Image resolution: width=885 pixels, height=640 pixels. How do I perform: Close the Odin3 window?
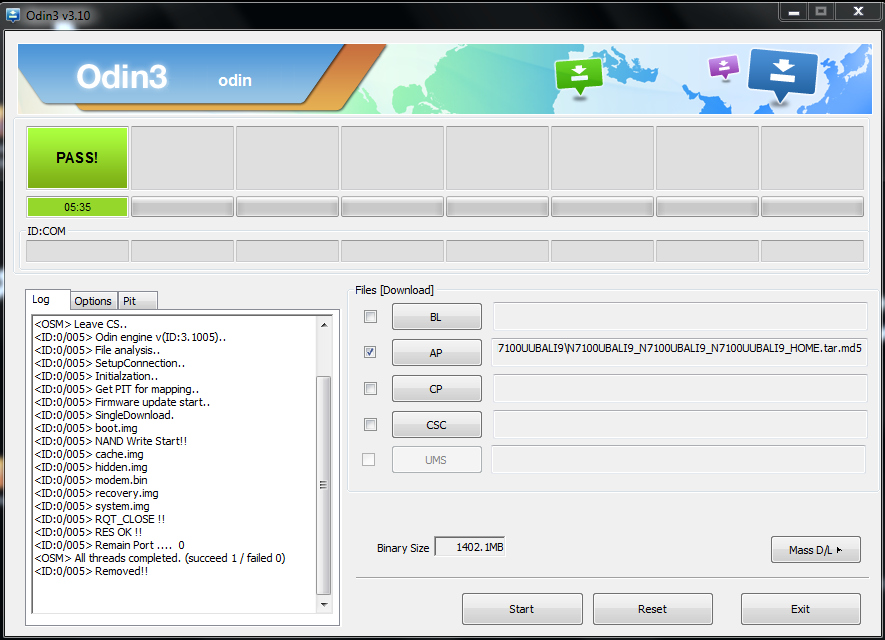tap(858, 12)
